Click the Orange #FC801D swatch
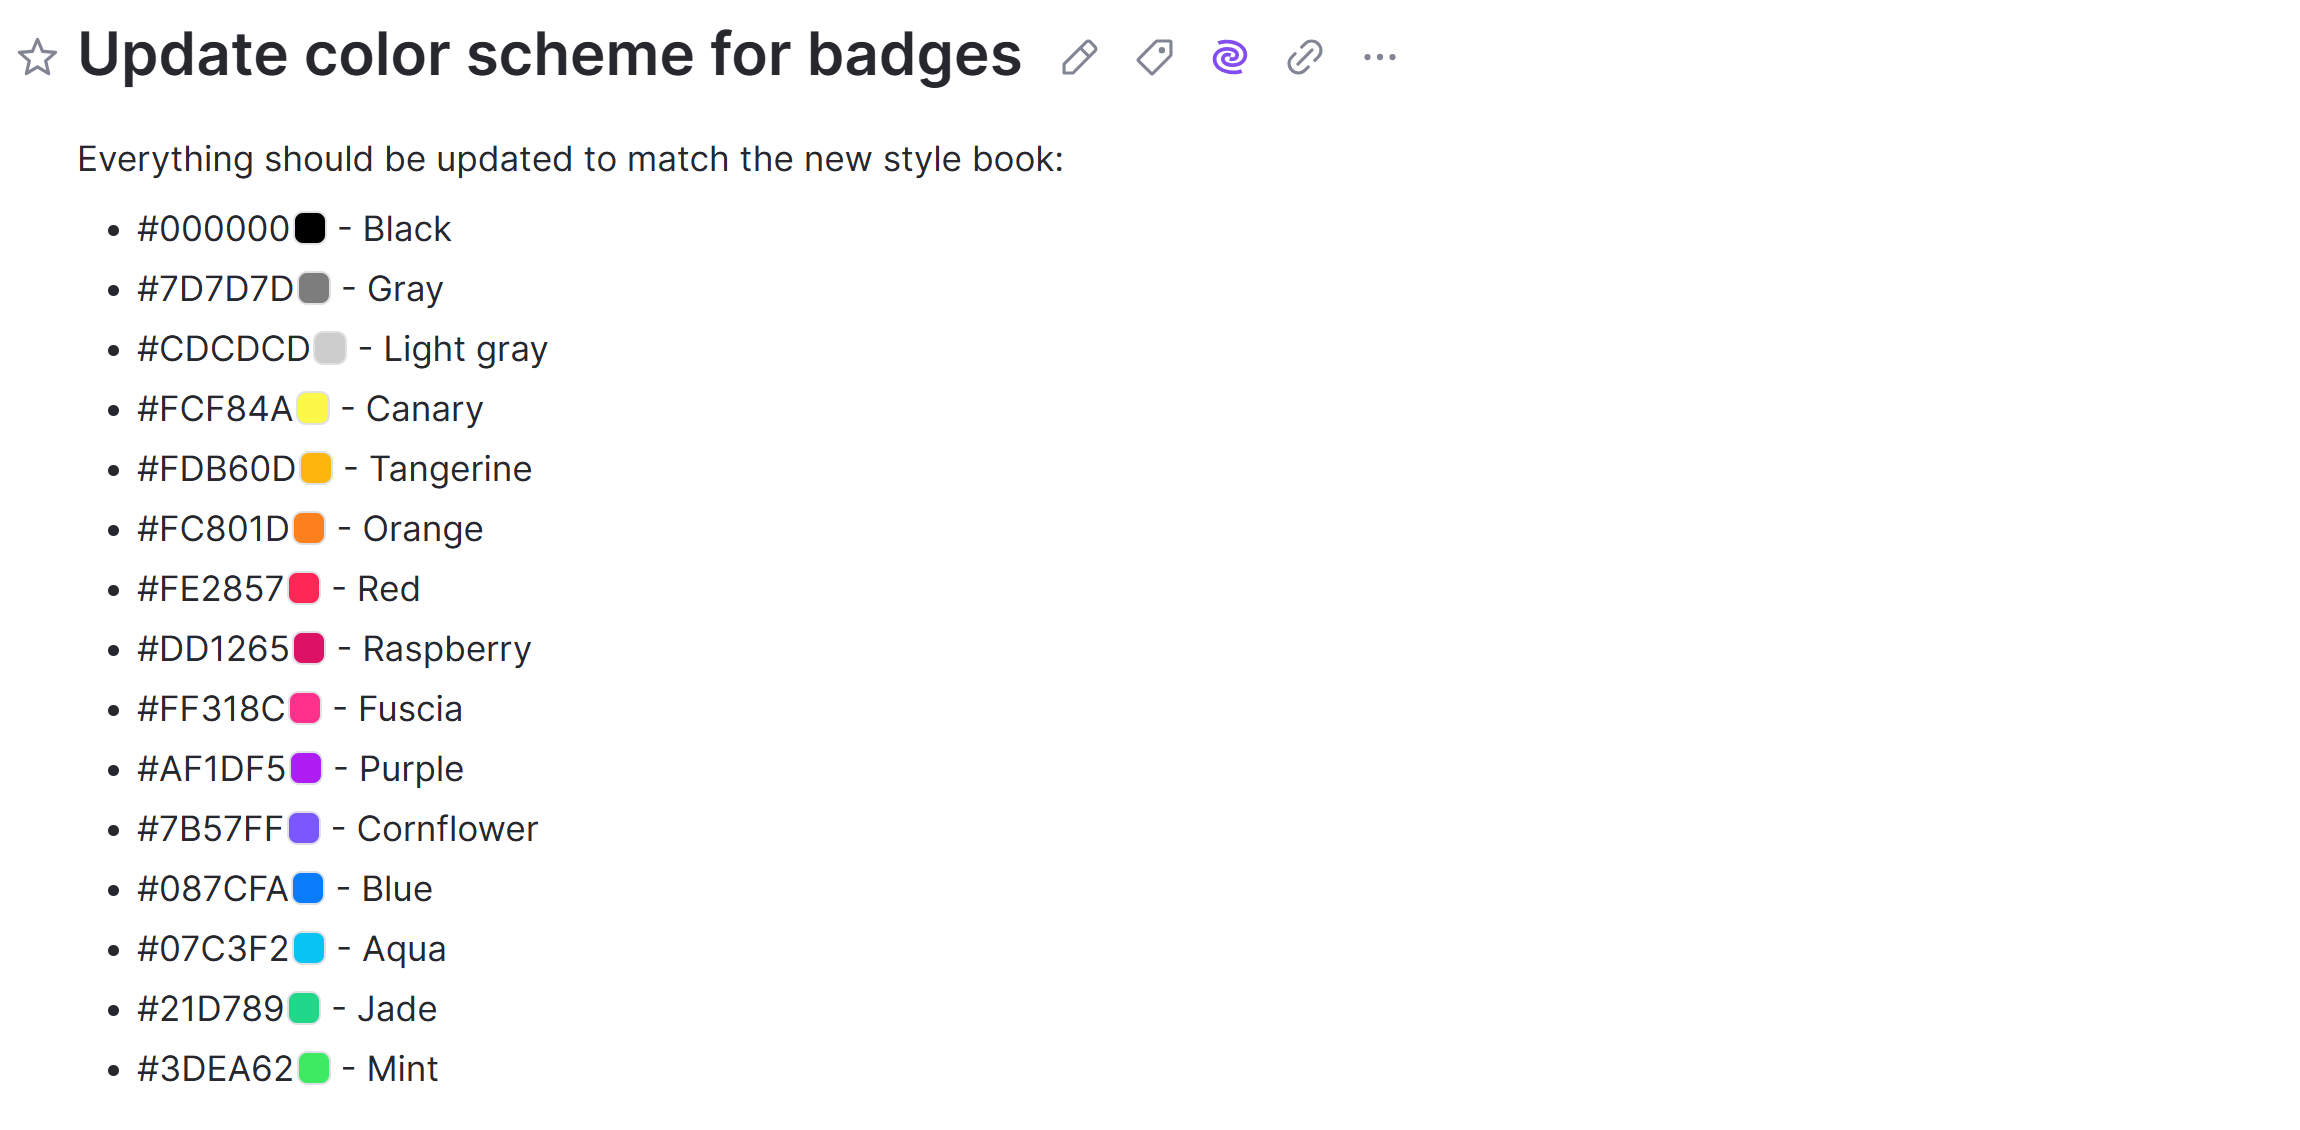Image resolution: width=2300 pixels, height=1130 pixels. 309,529
